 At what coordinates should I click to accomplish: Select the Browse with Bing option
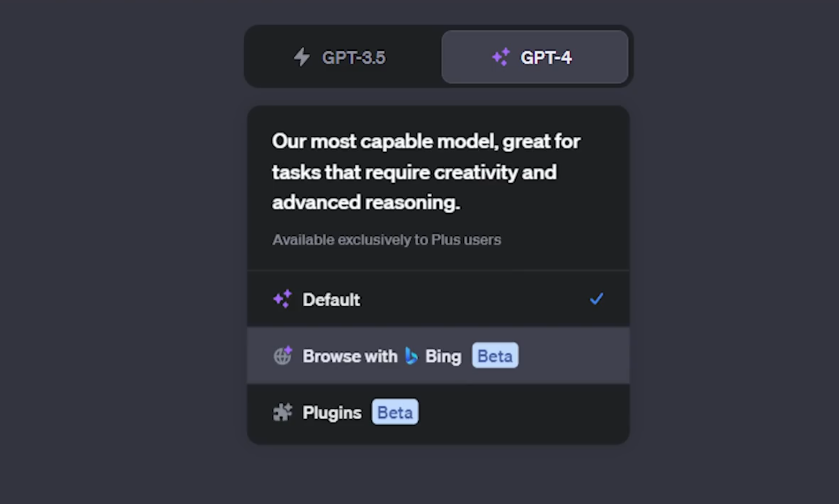tap(438, 356)
